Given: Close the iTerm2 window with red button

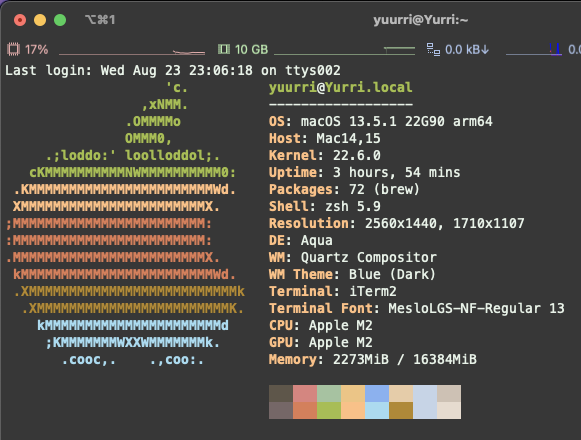Looking at the screenshot, I should (20, 20).
